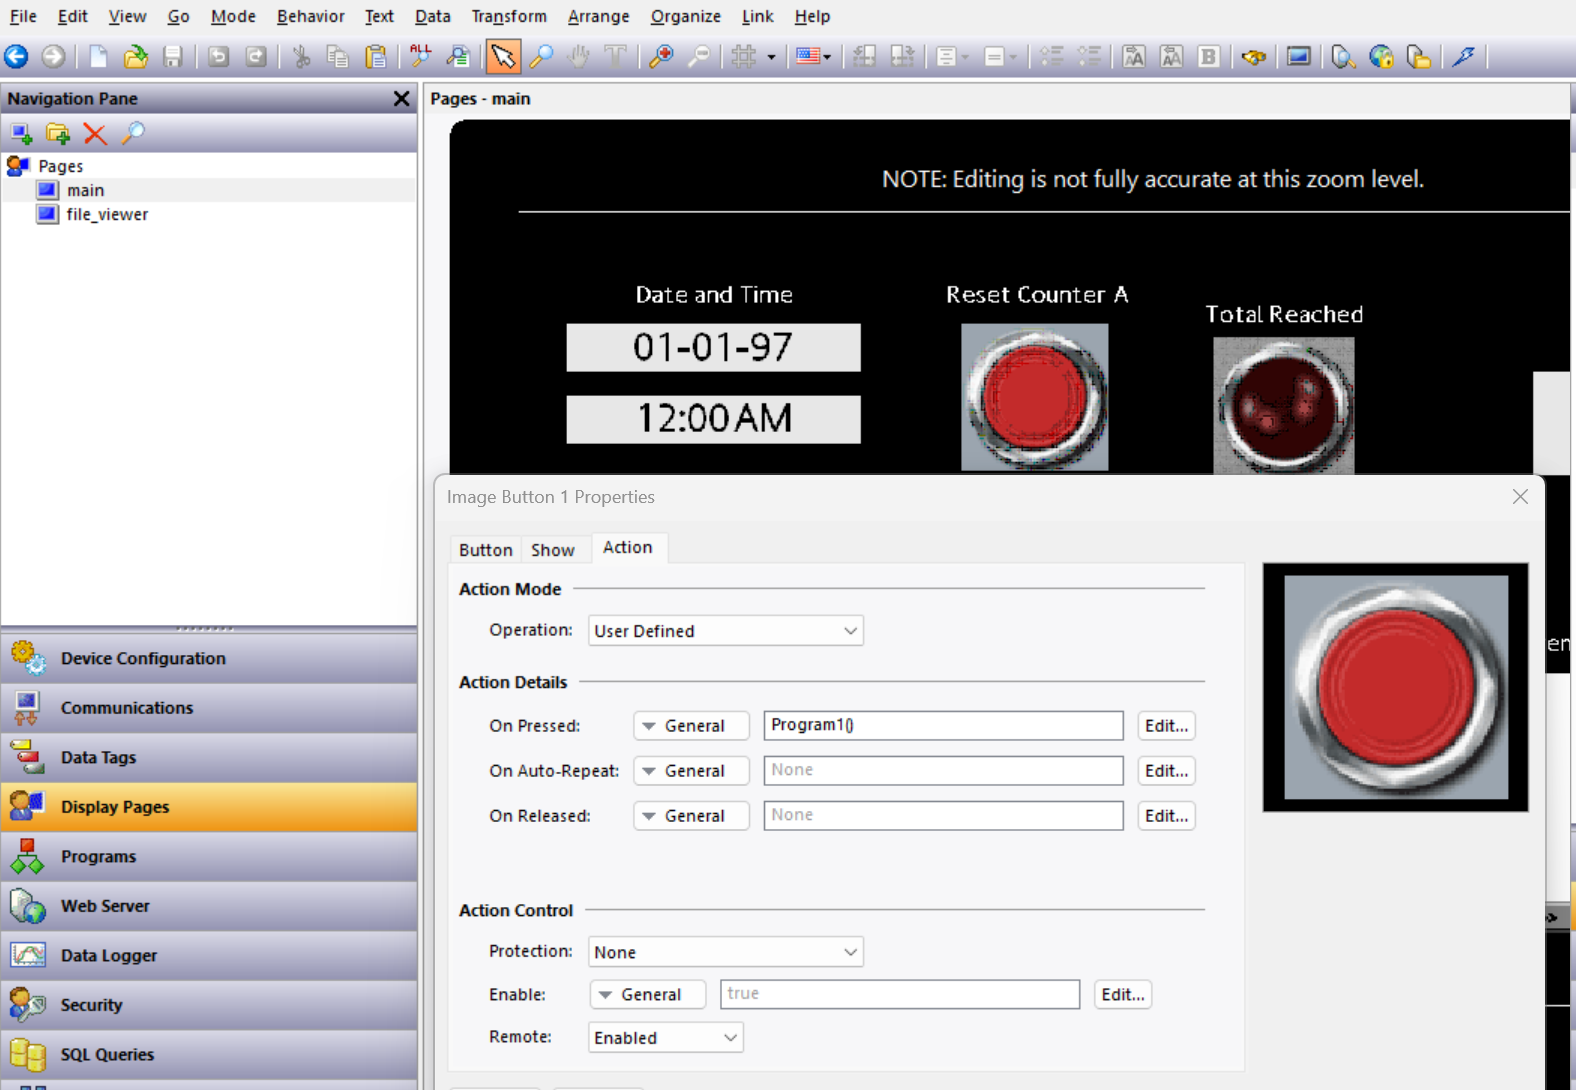The width and height of the screenshot is (1576, 1090).
Task: Open the Operation dropdown showing User Defined
Action: [725, 631]
